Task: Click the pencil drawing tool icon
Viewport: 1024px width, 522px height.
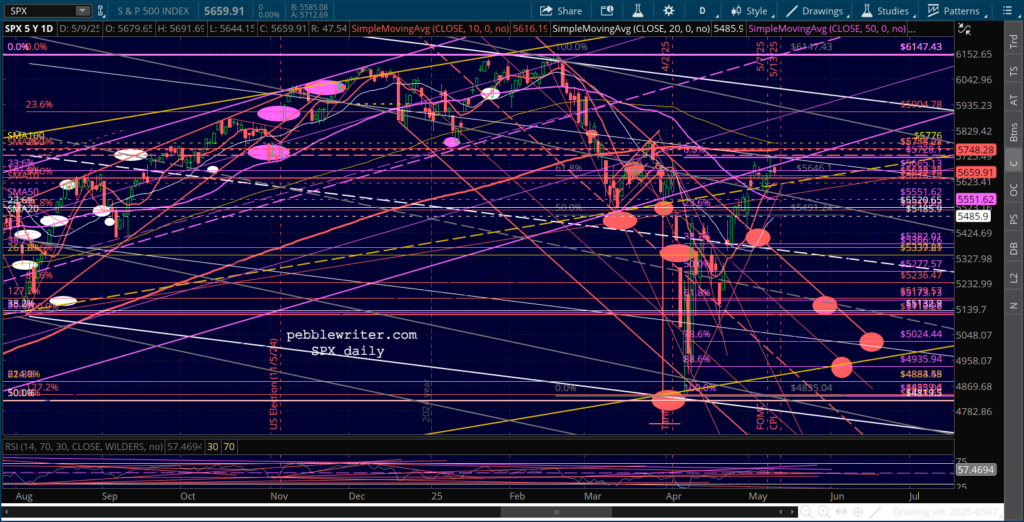Action: pyautogui.click(x=873, y=513)
